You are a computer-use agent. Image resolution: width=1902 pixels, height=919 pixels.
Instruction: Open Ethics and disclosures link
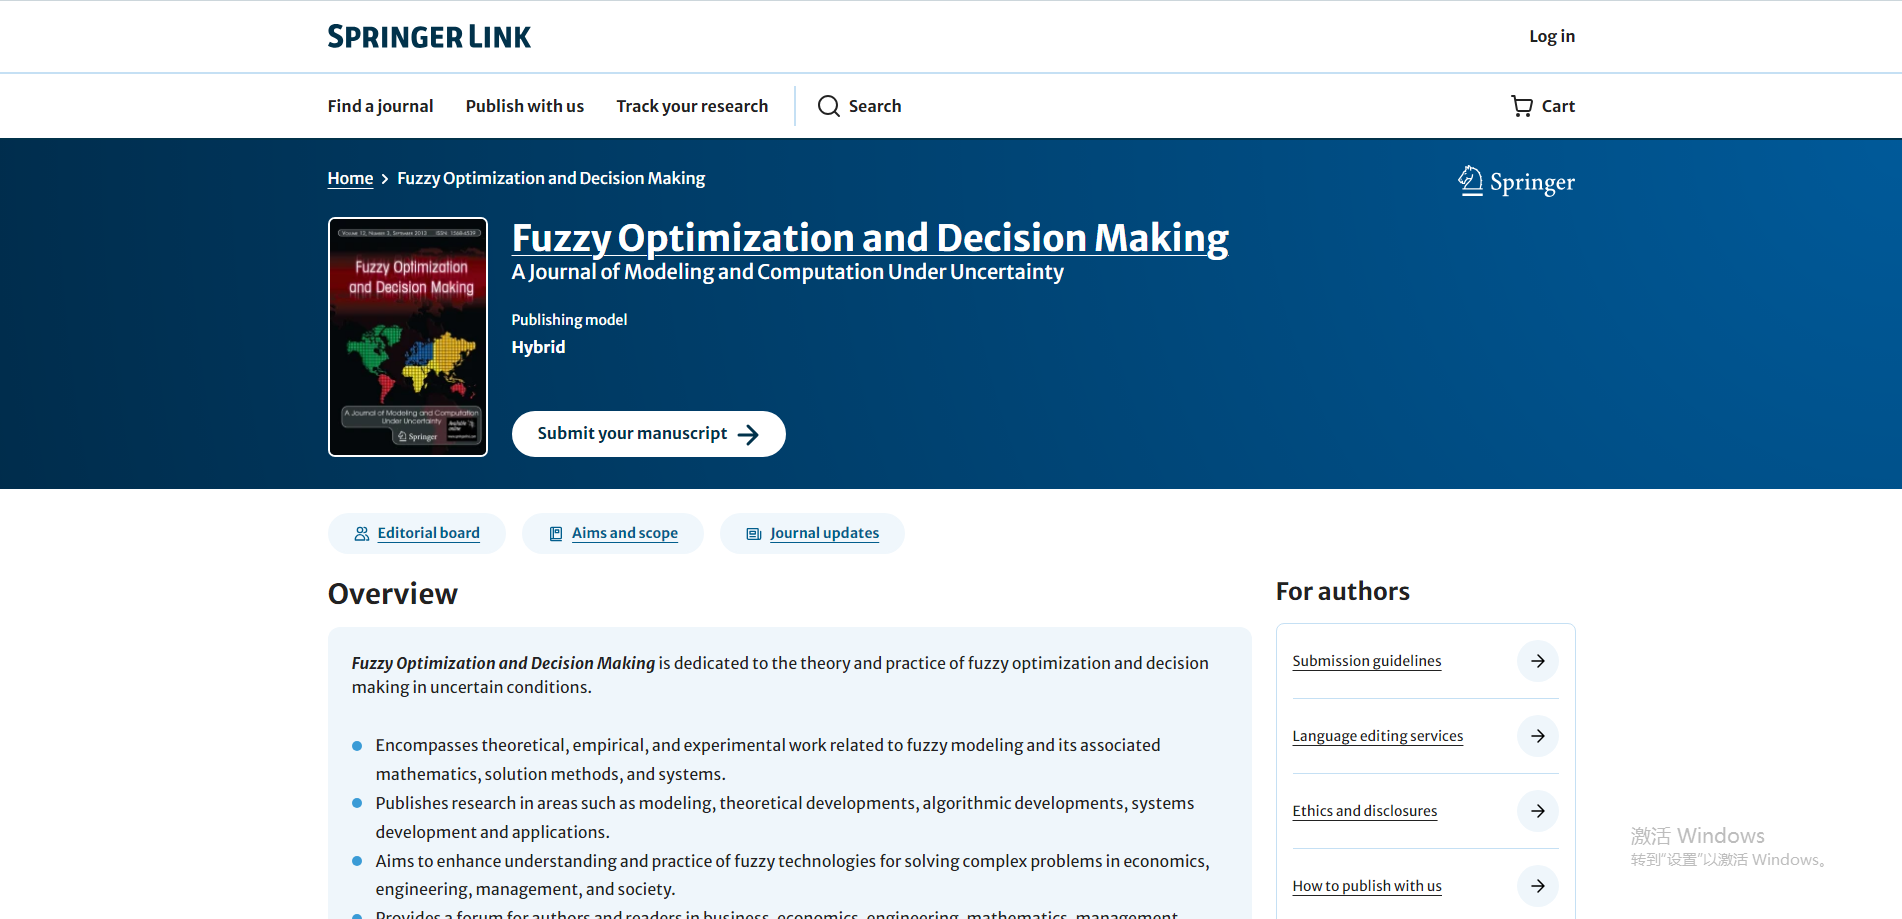click(1365, 811)
